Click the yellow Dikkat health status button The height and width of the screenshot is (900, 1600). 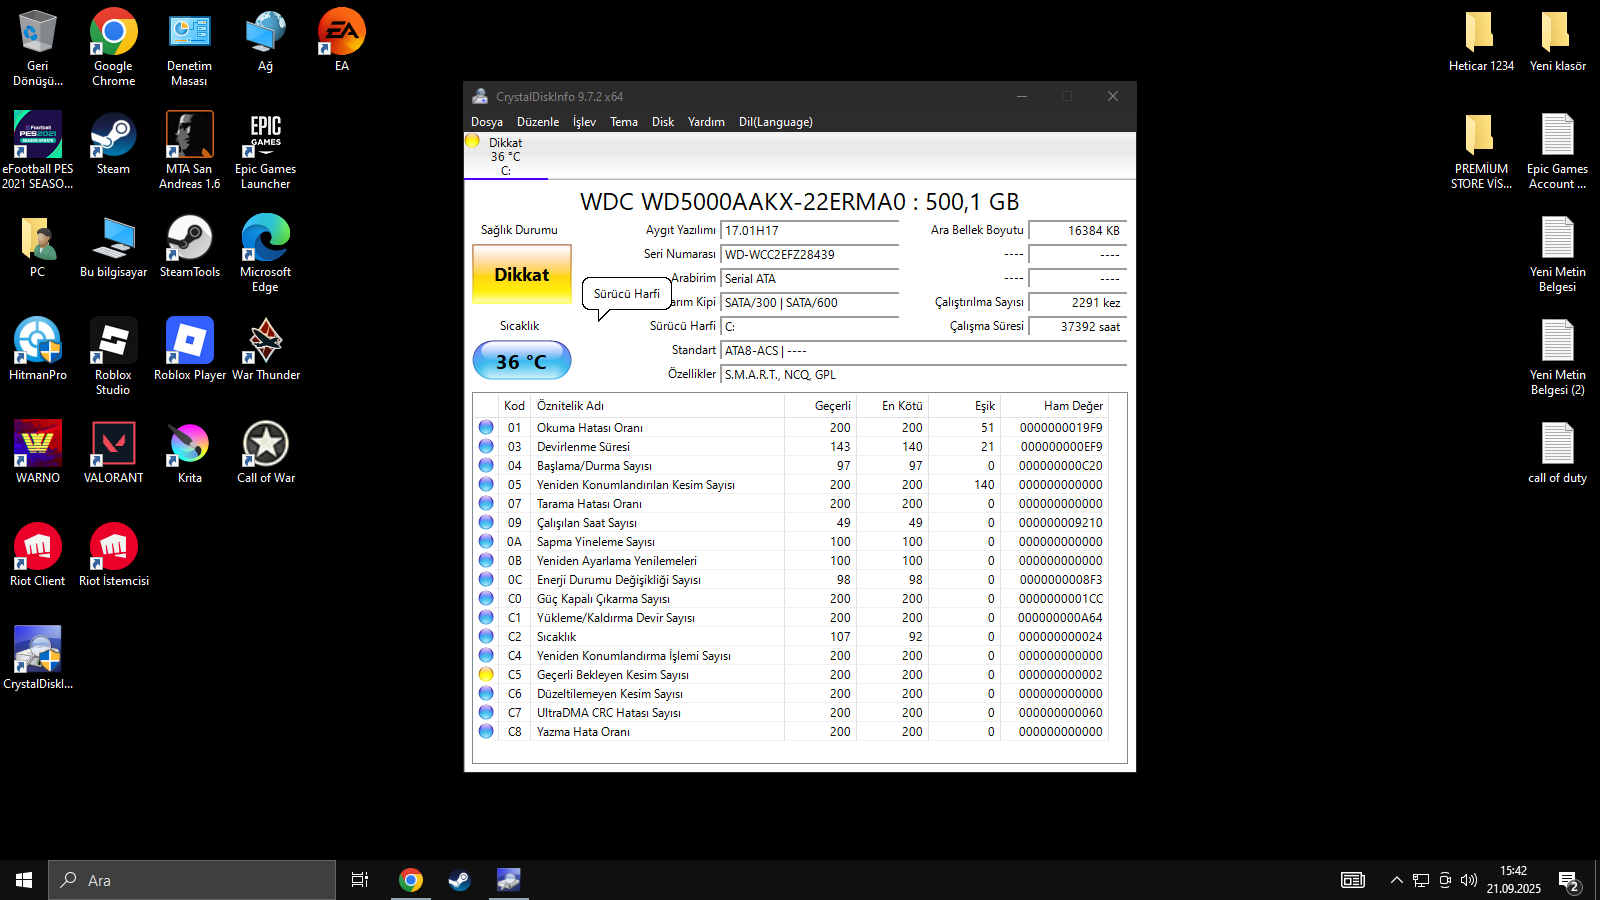[x=522, y=274]
